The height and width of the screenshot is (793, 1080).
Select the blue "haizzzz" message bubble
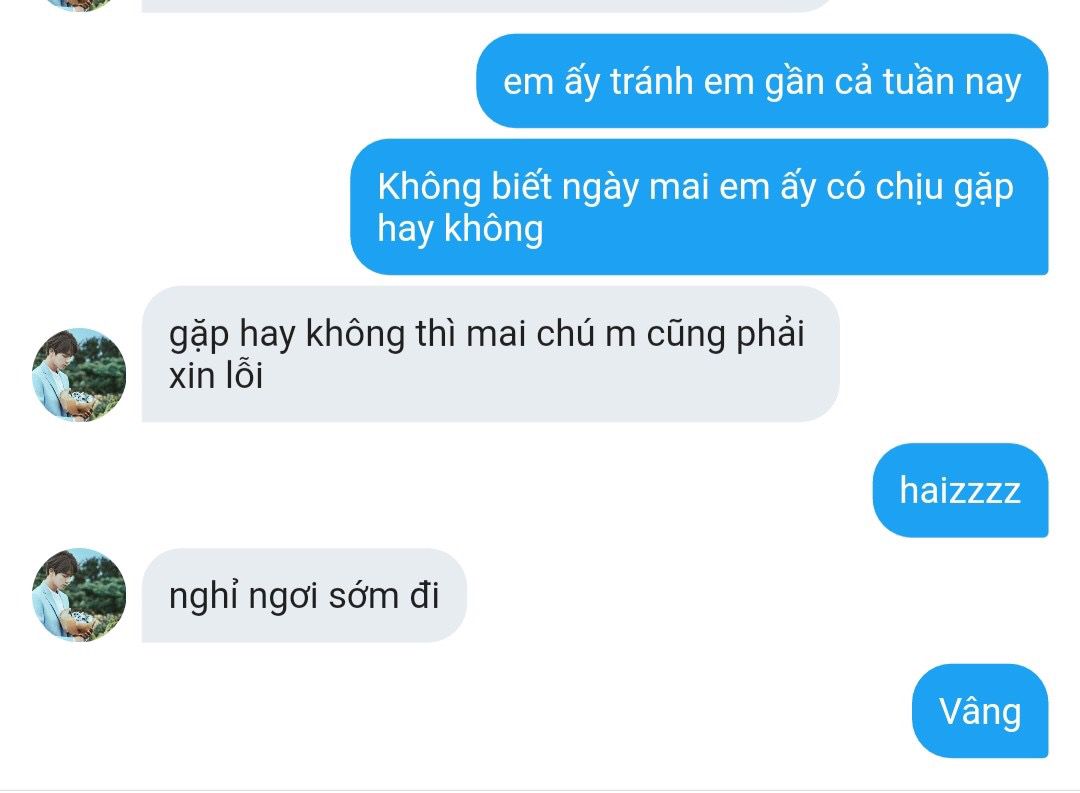point(960,491)
